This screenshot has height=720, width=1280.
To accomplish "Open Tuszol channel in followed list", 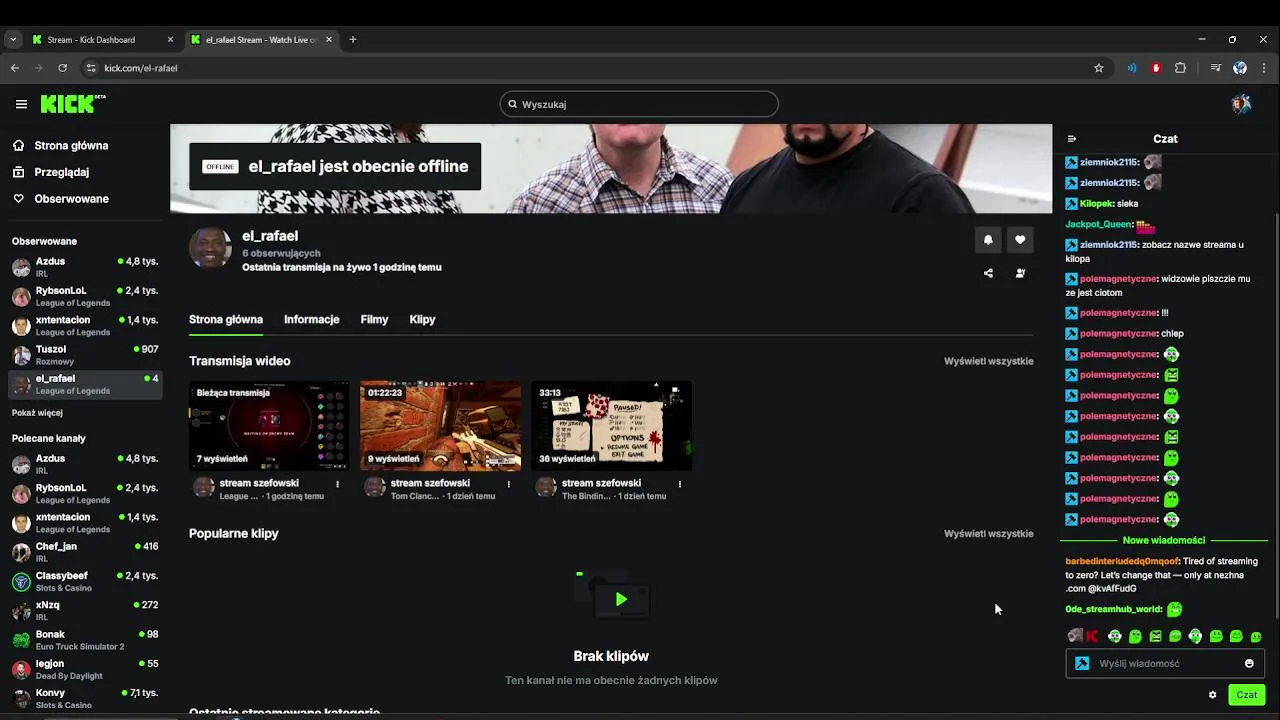I will pos(85,355).
